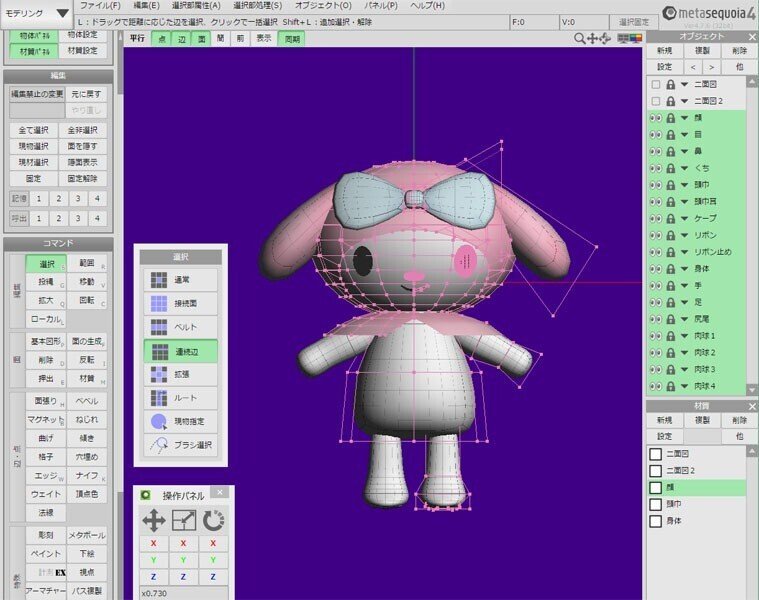Collapse the 肉球4 object triangle arrow
The height and width of the screenshot is (600, 759).
[684, 386]
